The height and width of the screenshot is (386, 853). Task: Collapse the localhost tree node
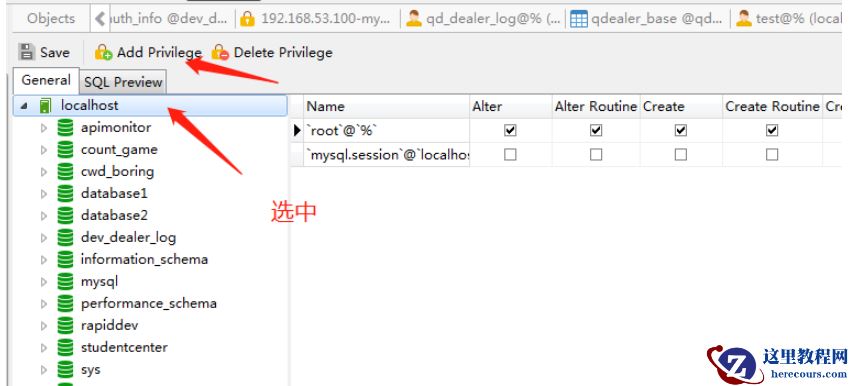click(24, 107)
